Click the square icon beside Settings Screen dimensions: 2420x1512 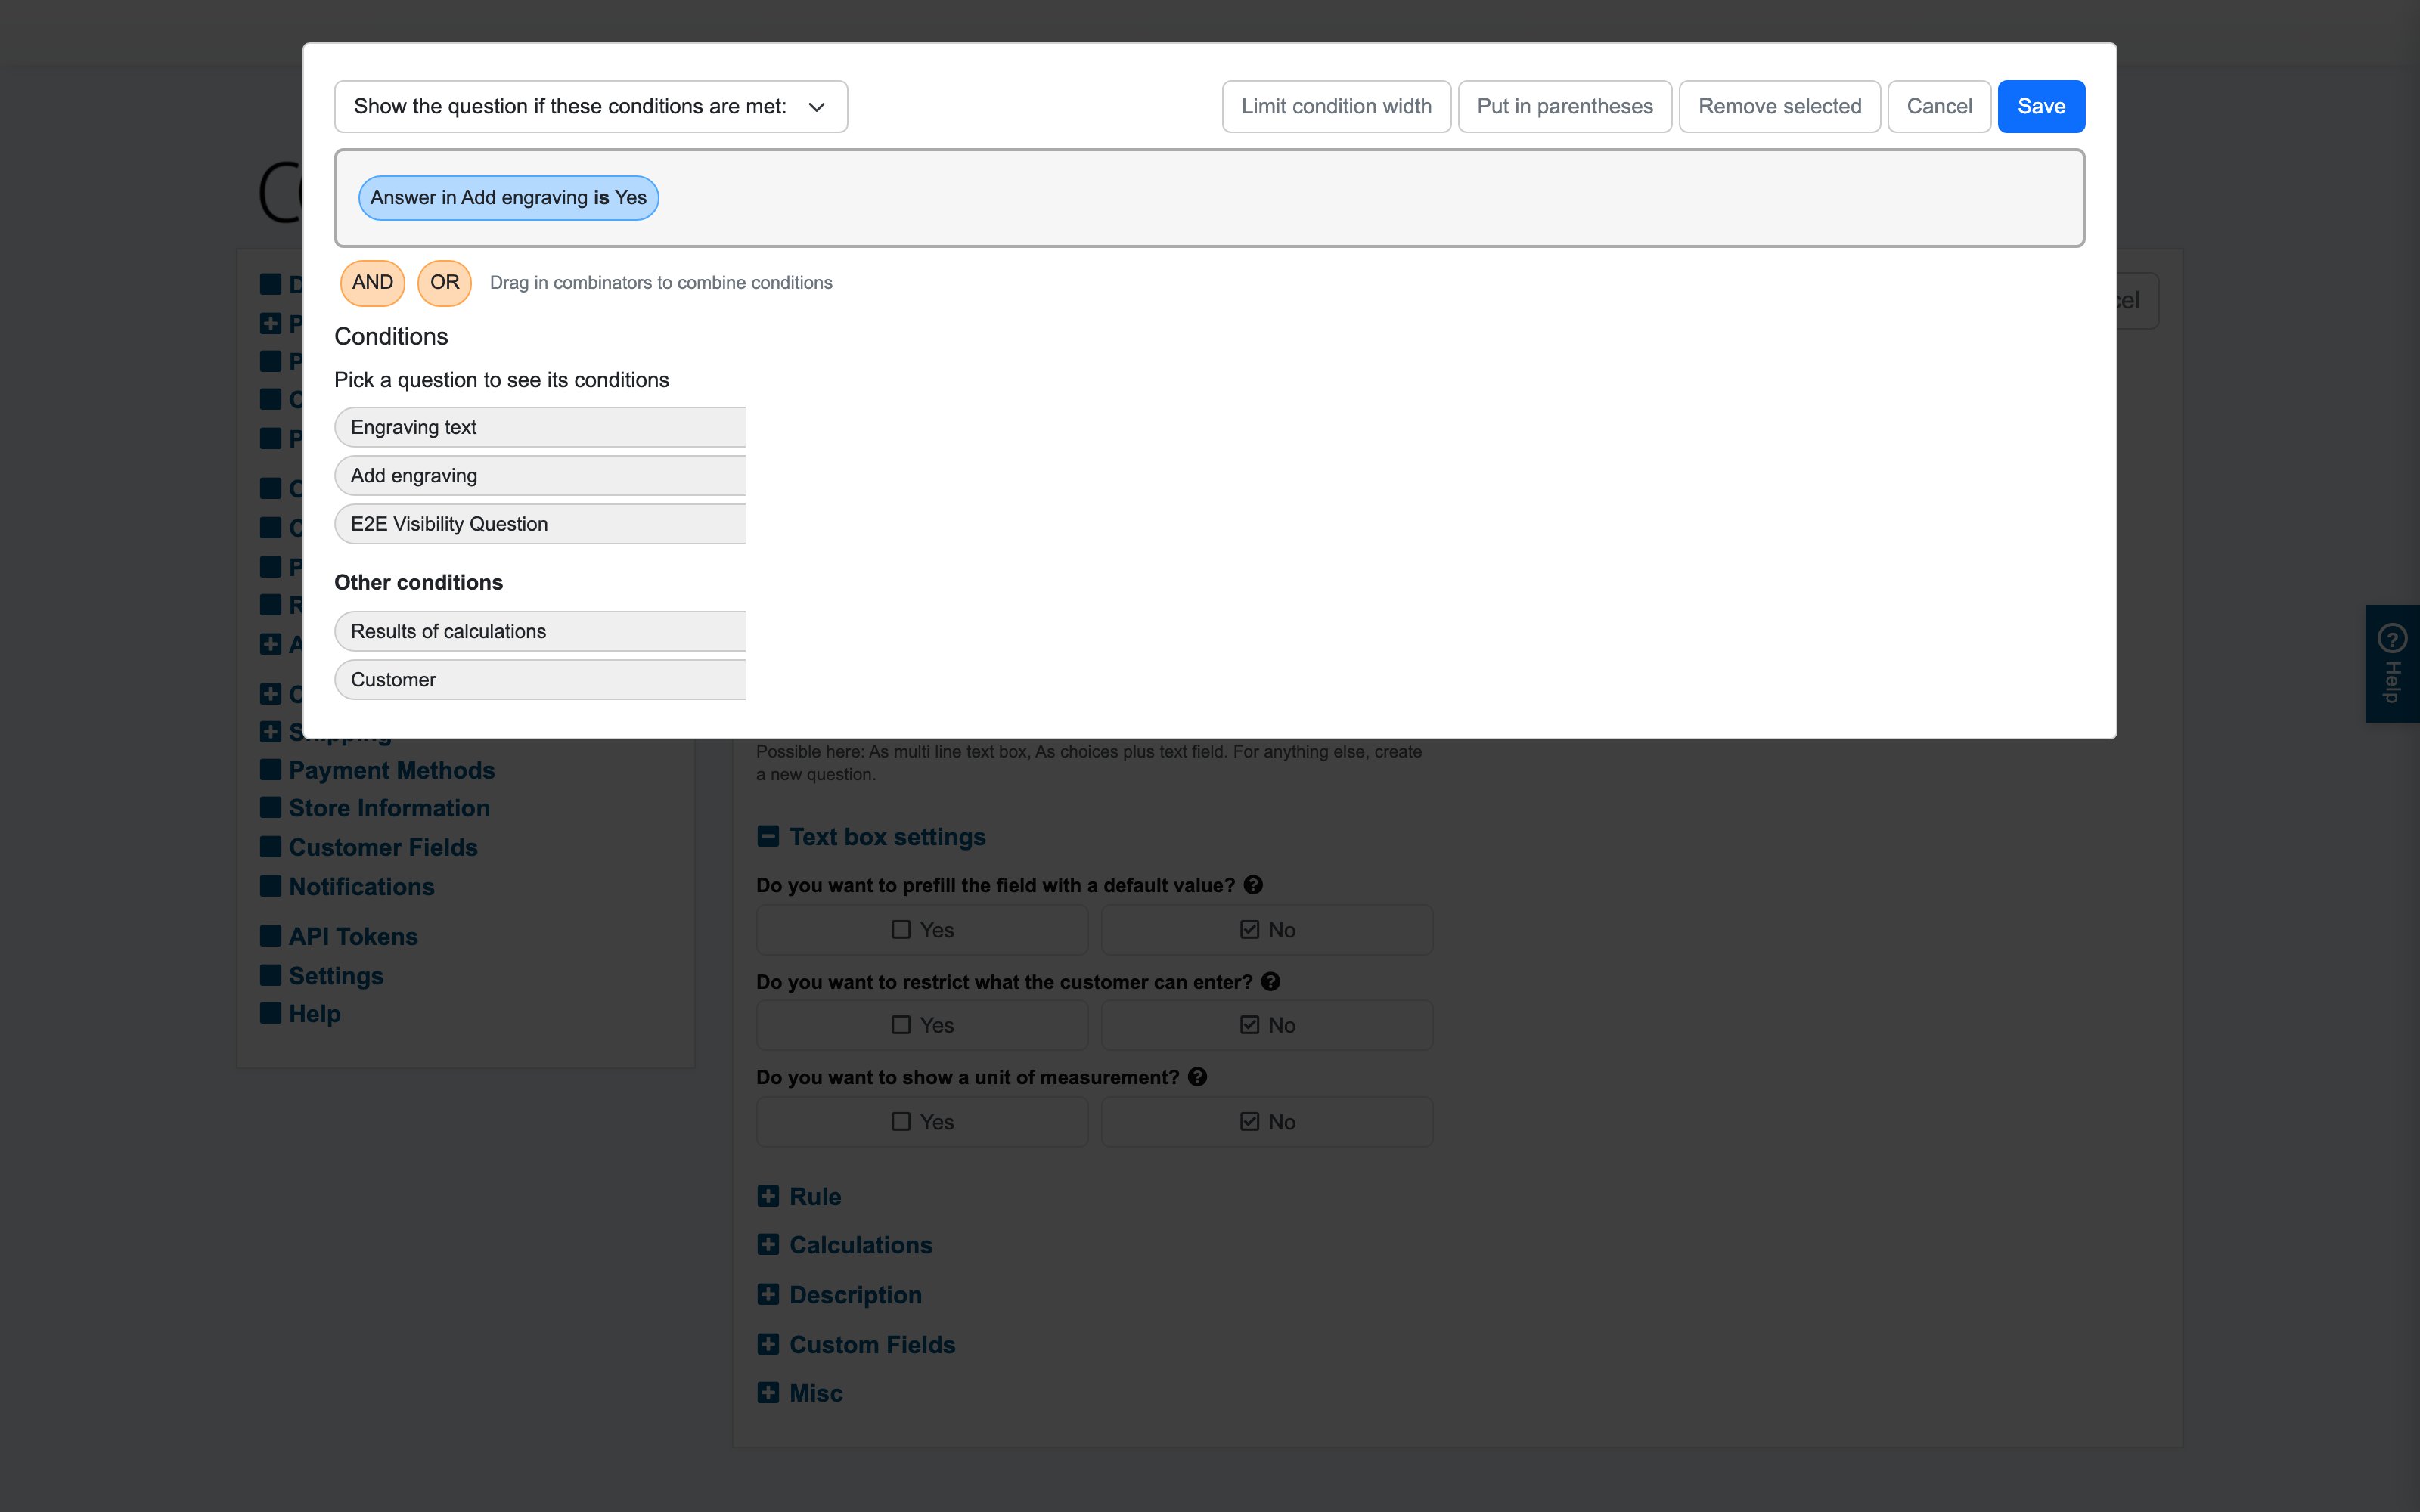coord(270,975)
